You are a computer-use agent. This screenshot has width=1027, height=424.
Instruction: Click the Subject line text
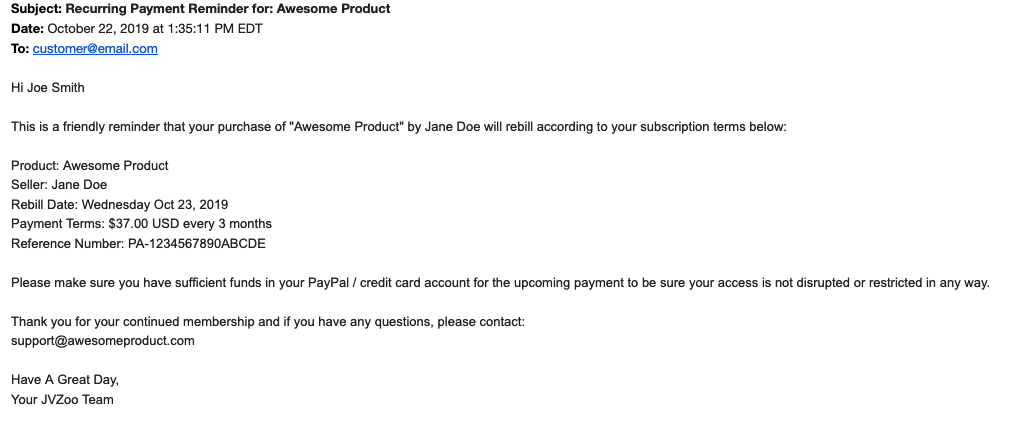pos(200,9)
